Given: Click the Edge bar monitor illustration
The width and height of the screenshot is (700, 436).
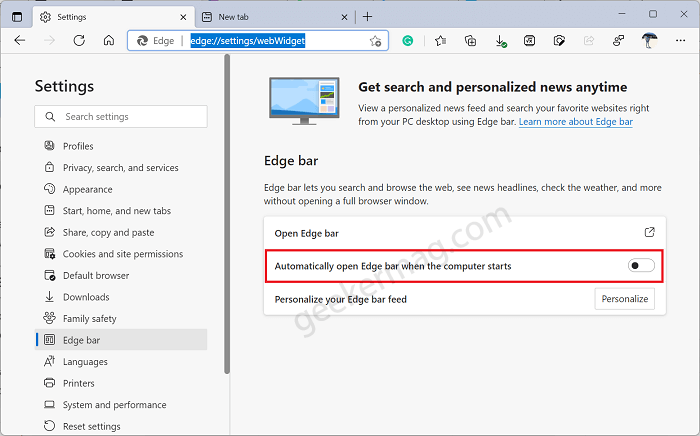Looking at the screenshot, I should click(304, 101).
